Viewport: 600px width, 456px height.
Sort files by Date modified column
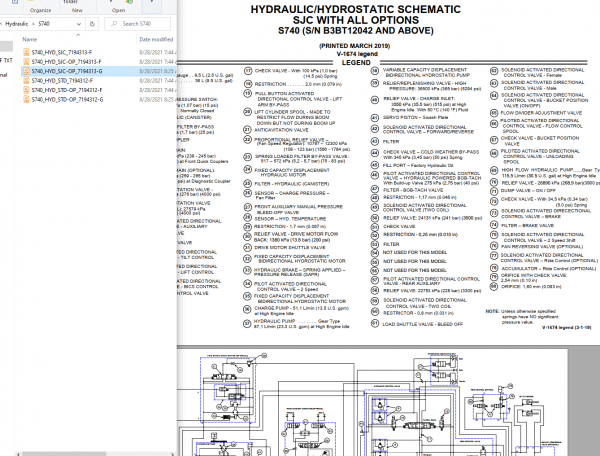(x=156, y=39)
